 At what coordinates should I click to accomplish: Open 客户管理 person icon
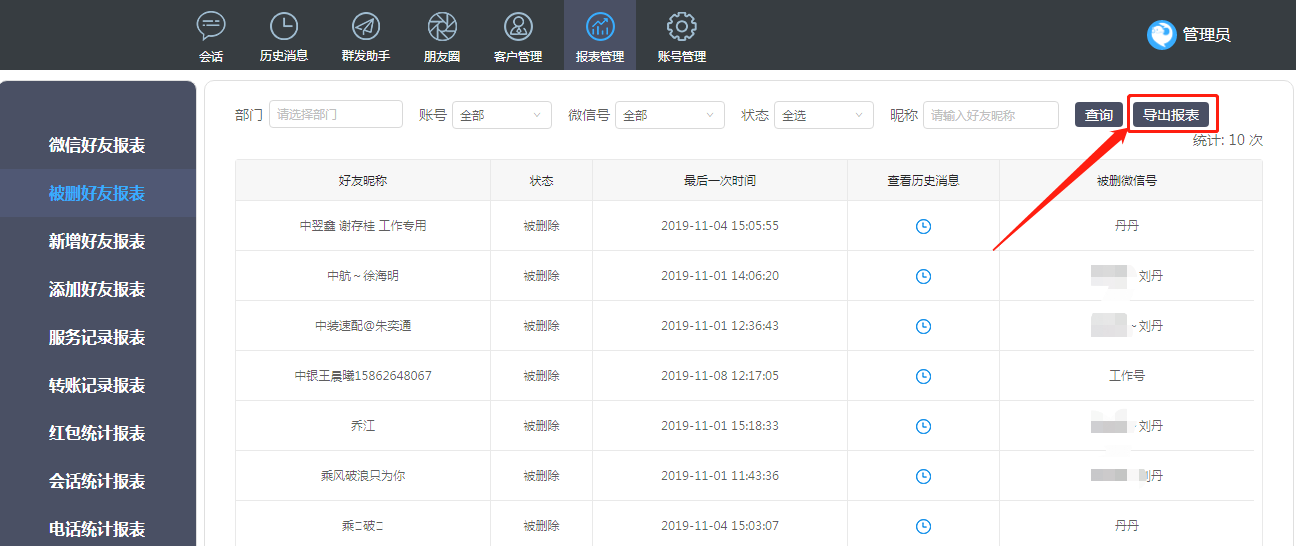click(x=518, y=25)
